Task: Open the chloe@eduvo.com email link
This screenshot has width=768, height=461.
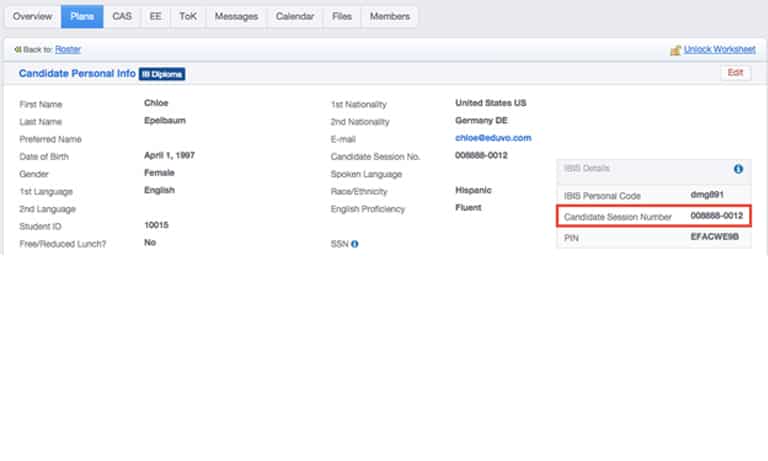Action: point(493,138)
